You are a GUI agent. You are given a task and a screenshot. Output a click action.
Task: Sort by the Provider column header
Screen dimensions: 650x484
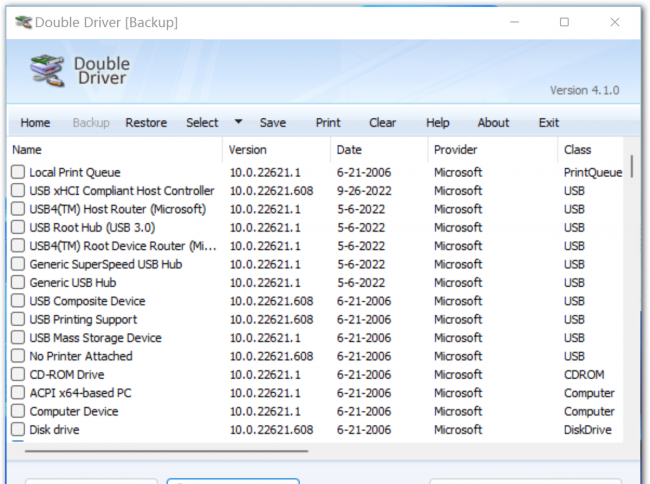point(492,150)
